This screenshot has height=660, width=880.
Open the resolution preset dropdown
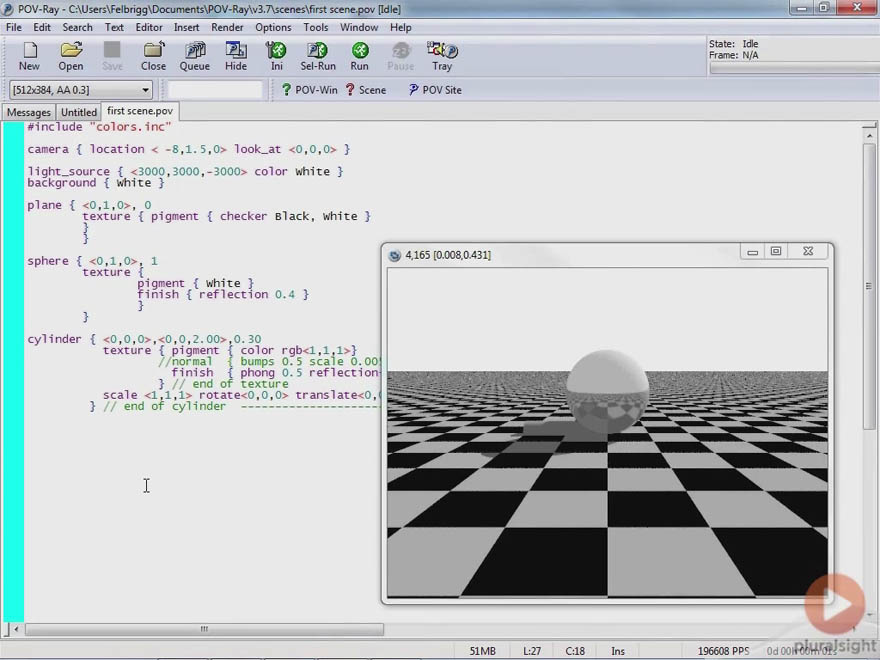click(x=145, y=90)
